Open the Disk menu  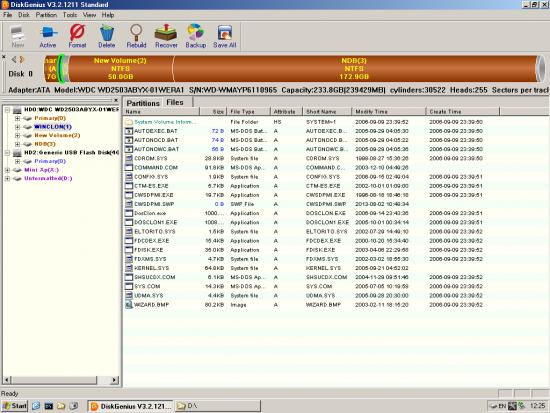(x=24, y=15)
